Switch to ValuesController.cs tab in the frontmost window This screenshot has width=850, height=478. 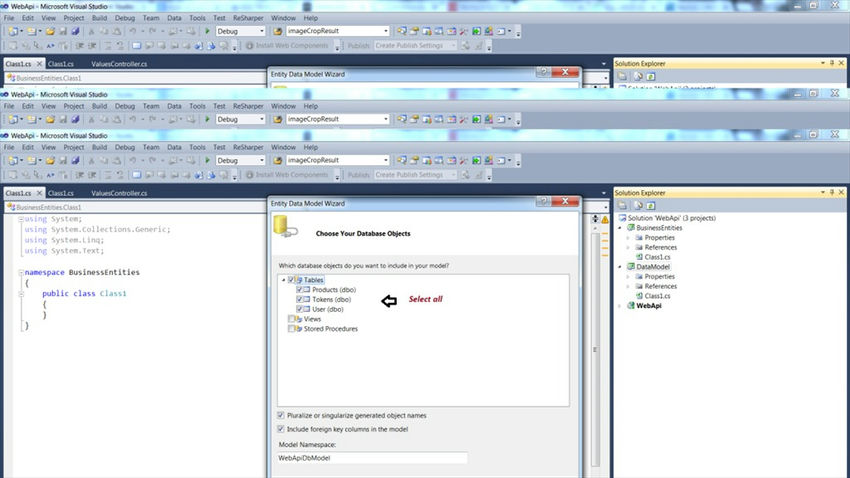119,193
